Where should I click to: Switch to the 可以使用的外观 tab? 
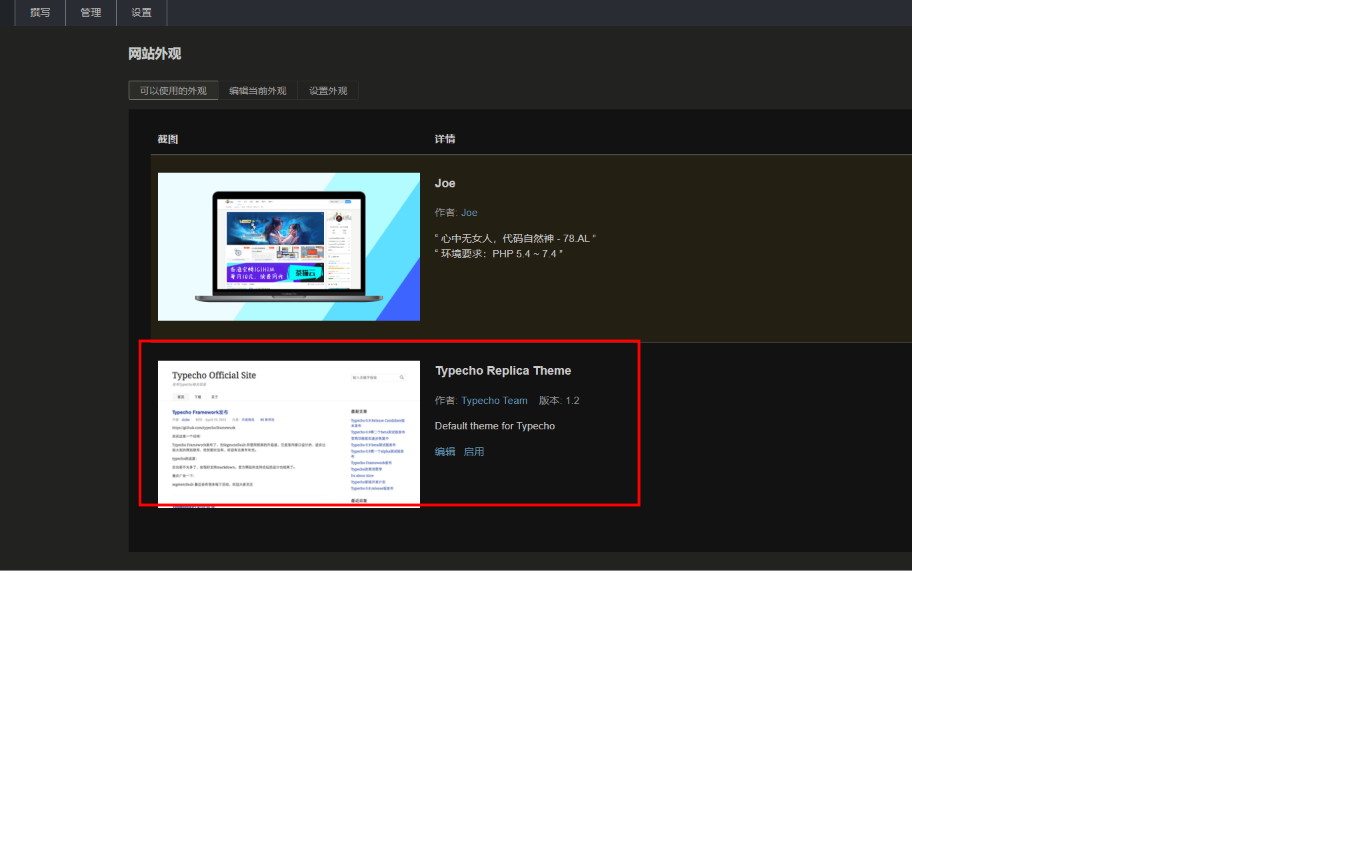tap(173, 91)
